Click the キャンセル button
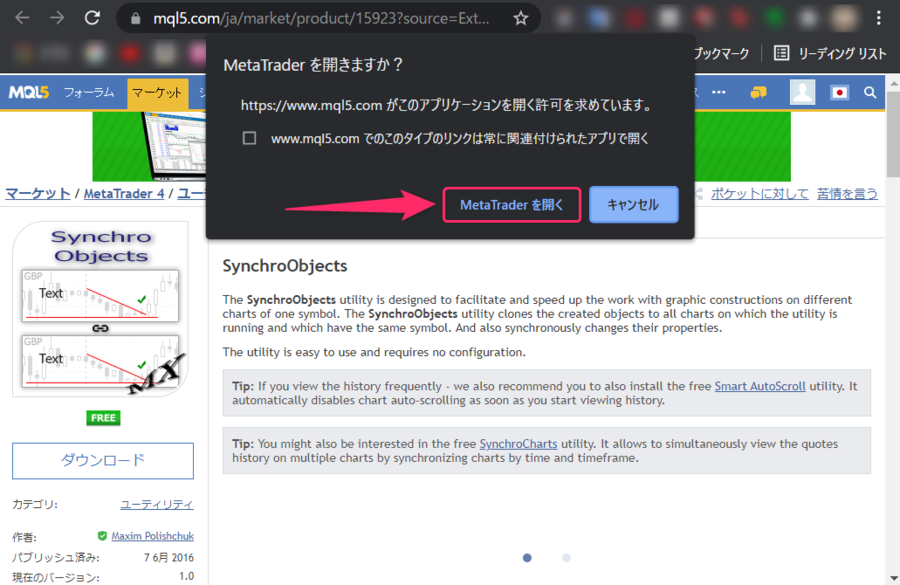The width and height of the screenshot is (900, 585). pyautogui.click(x=633, y=204)
